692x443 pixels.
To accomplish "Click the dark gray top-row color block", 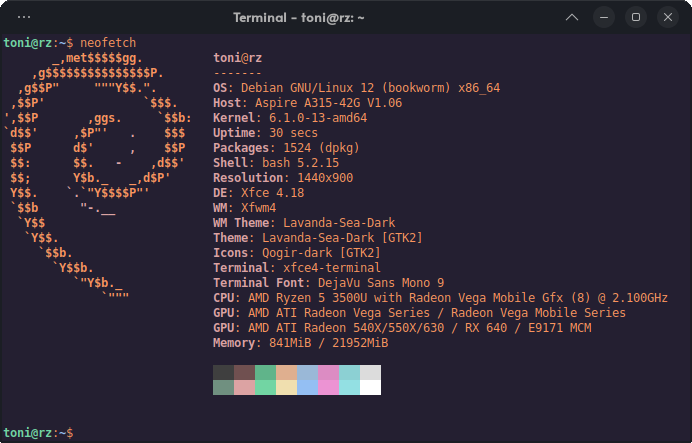I will (x=223, y=372).
